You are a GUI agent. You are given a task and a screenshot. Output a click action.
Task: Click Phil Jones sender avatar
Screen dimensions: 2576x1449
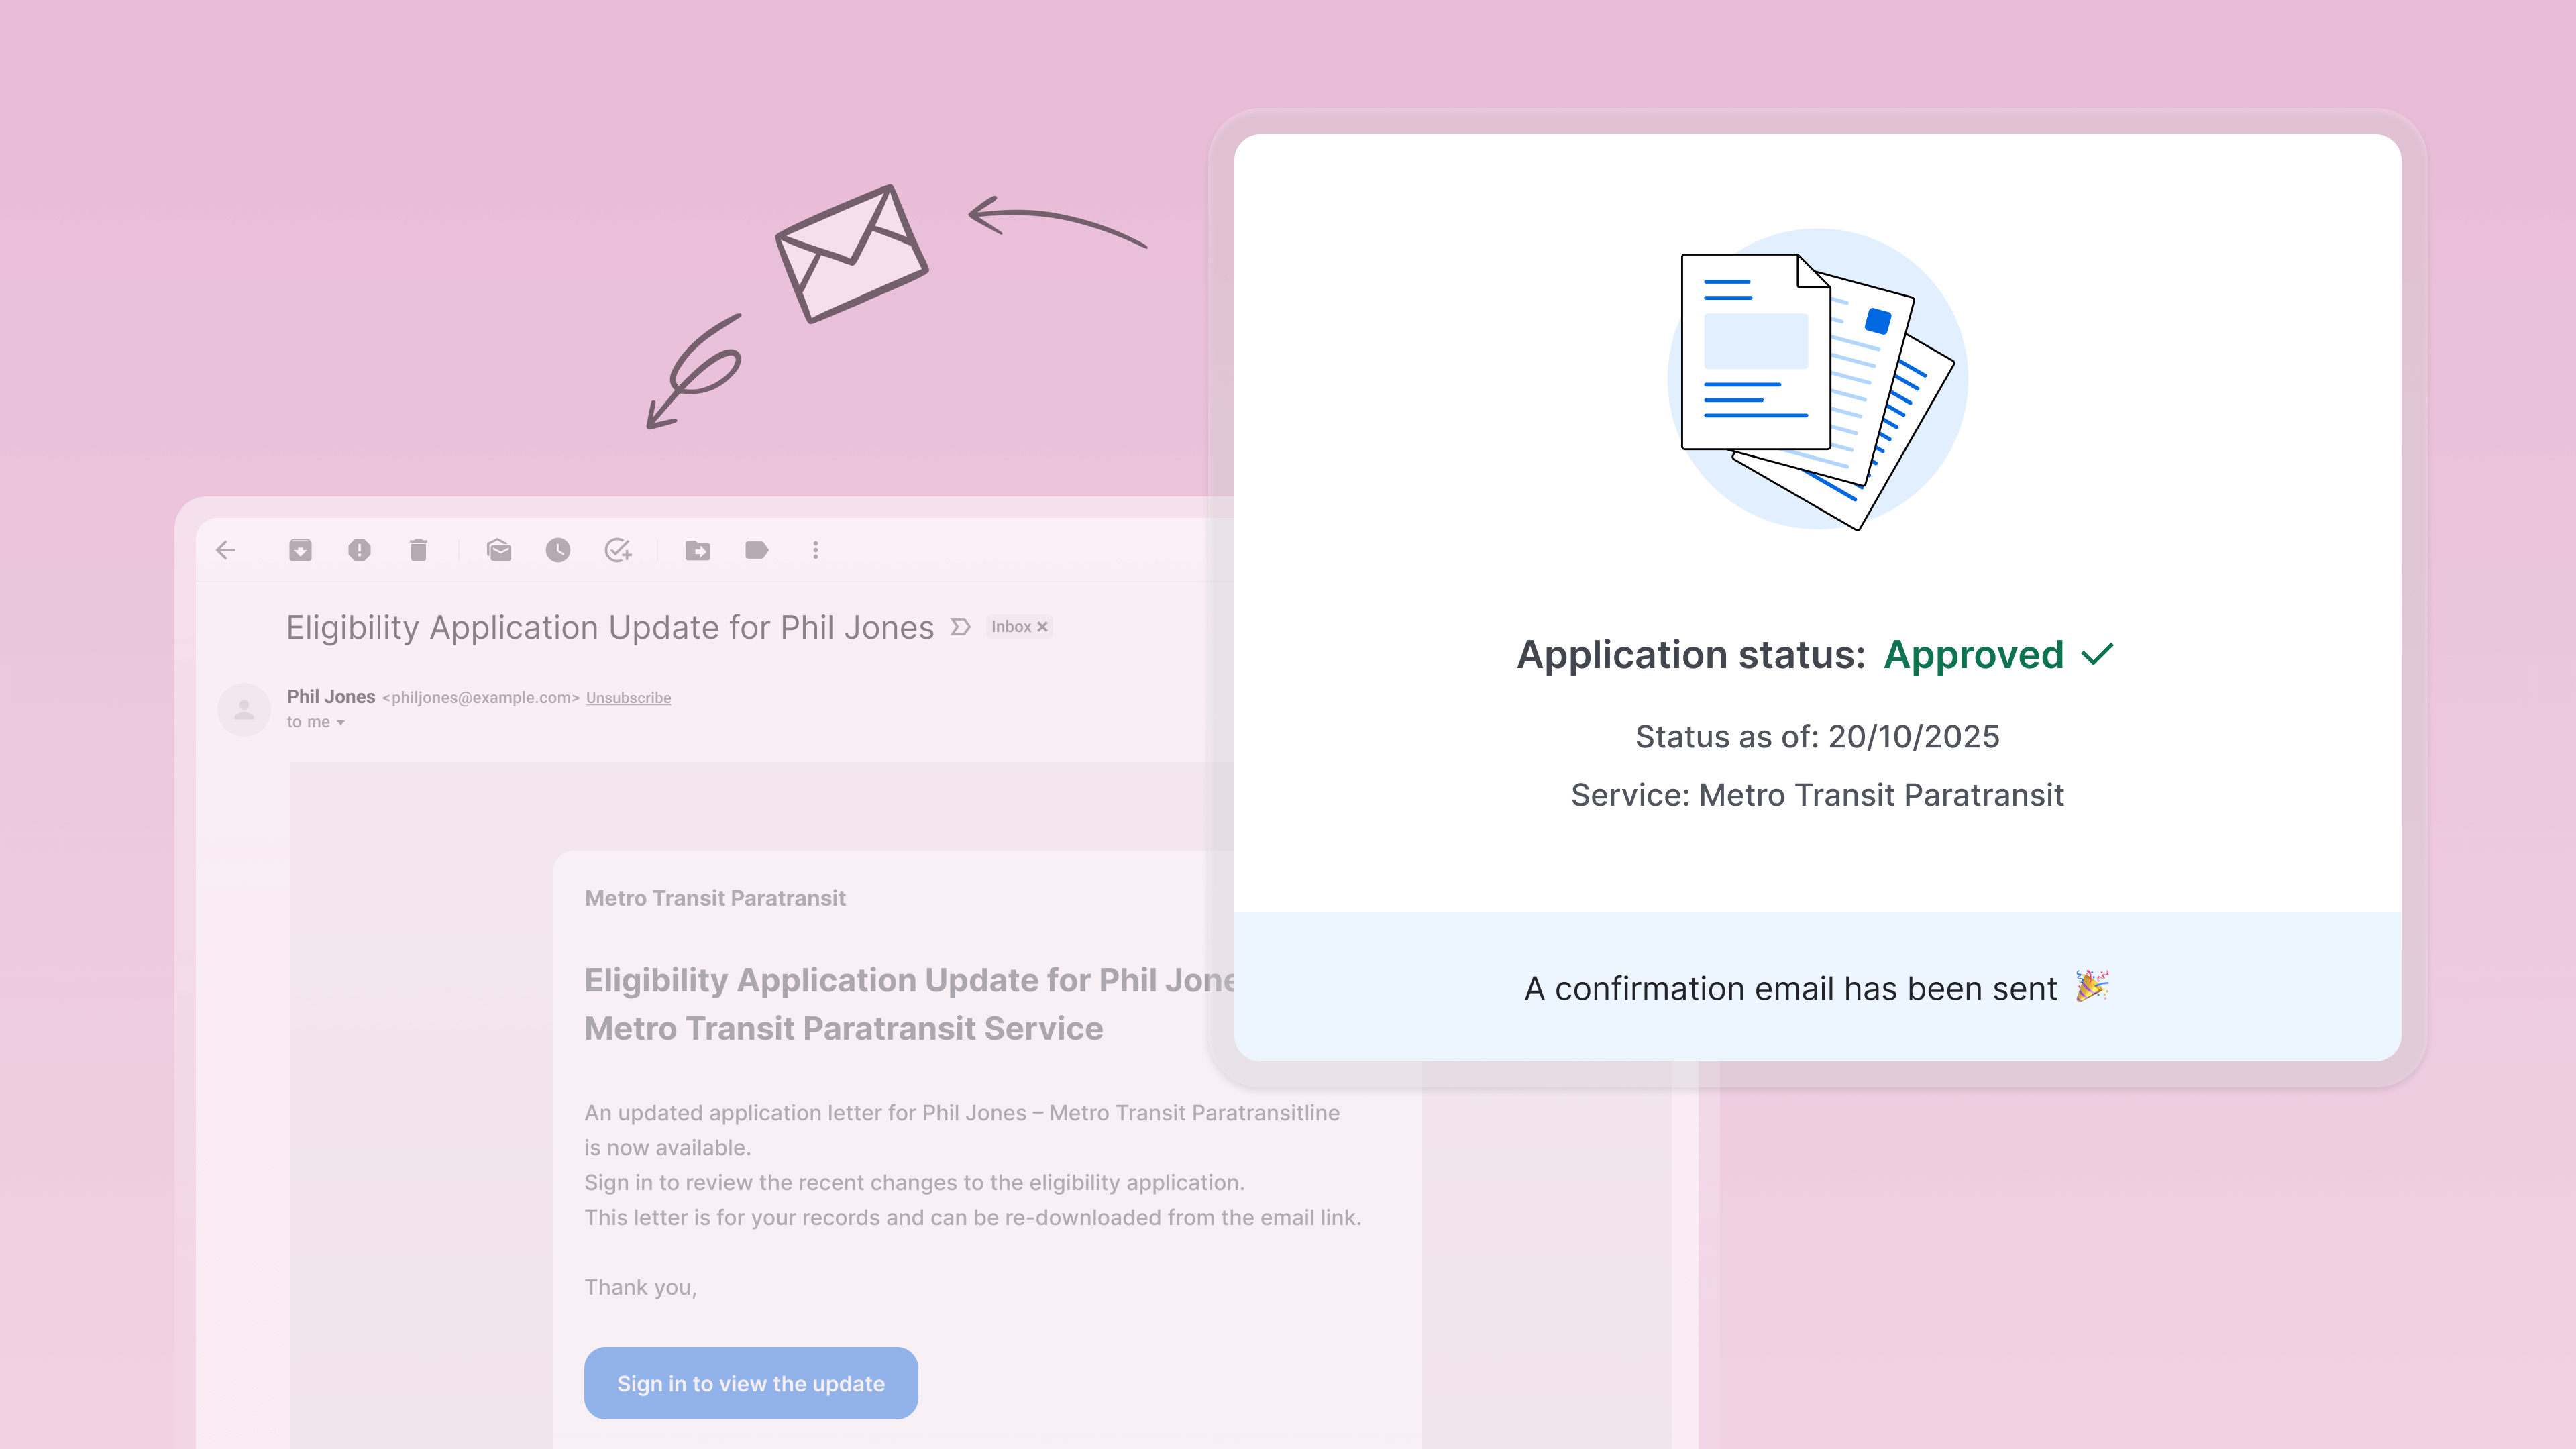[244, 709]
